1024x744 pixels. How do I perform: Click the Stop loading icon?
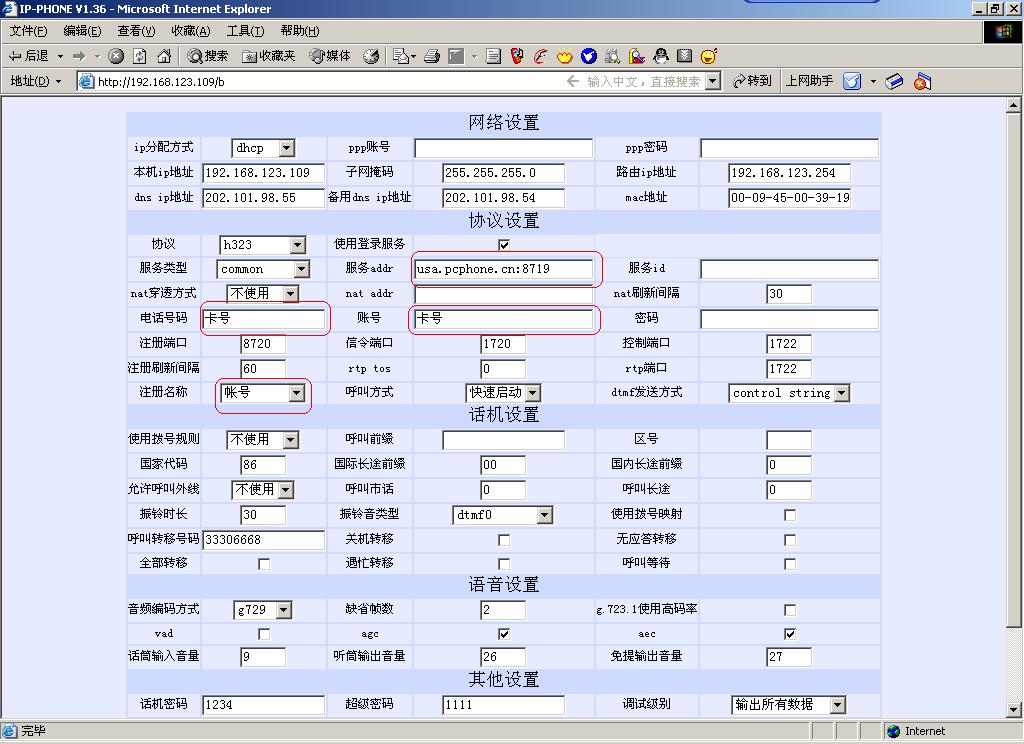click(116, 56)
